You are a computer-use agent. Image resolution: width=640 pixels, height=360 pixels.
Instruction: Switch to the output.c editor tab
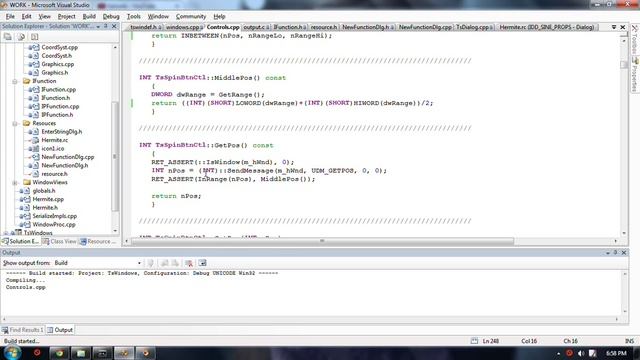tap(256, 27)
